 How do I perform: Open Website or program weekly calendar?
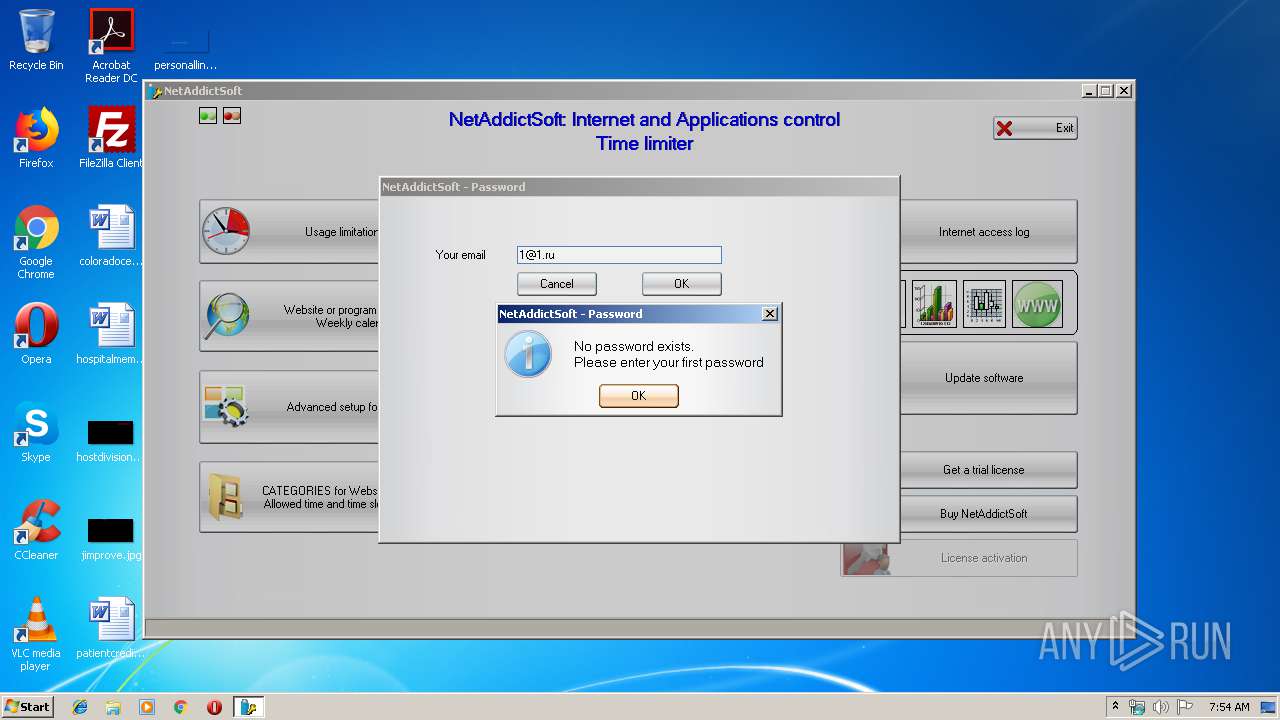pyautogui.click(x=290, y=316)
